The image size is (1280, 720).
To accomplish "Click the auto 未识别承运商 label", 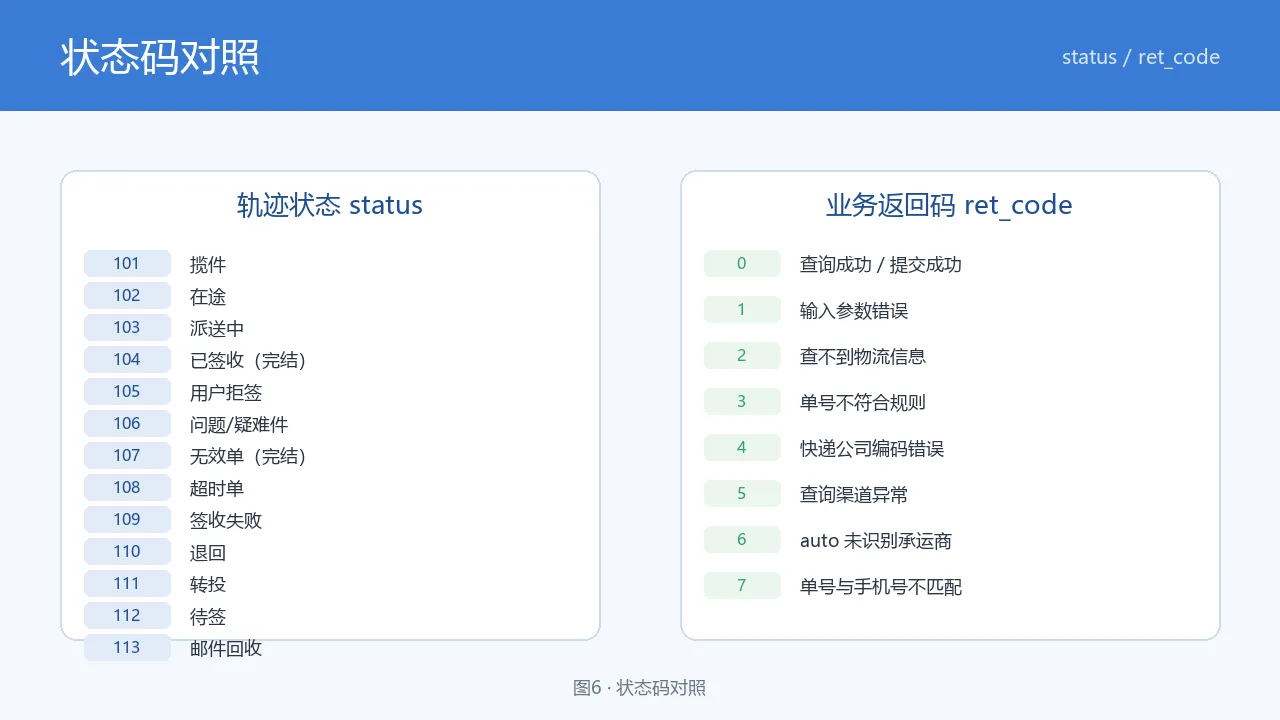I will [876, 541].
